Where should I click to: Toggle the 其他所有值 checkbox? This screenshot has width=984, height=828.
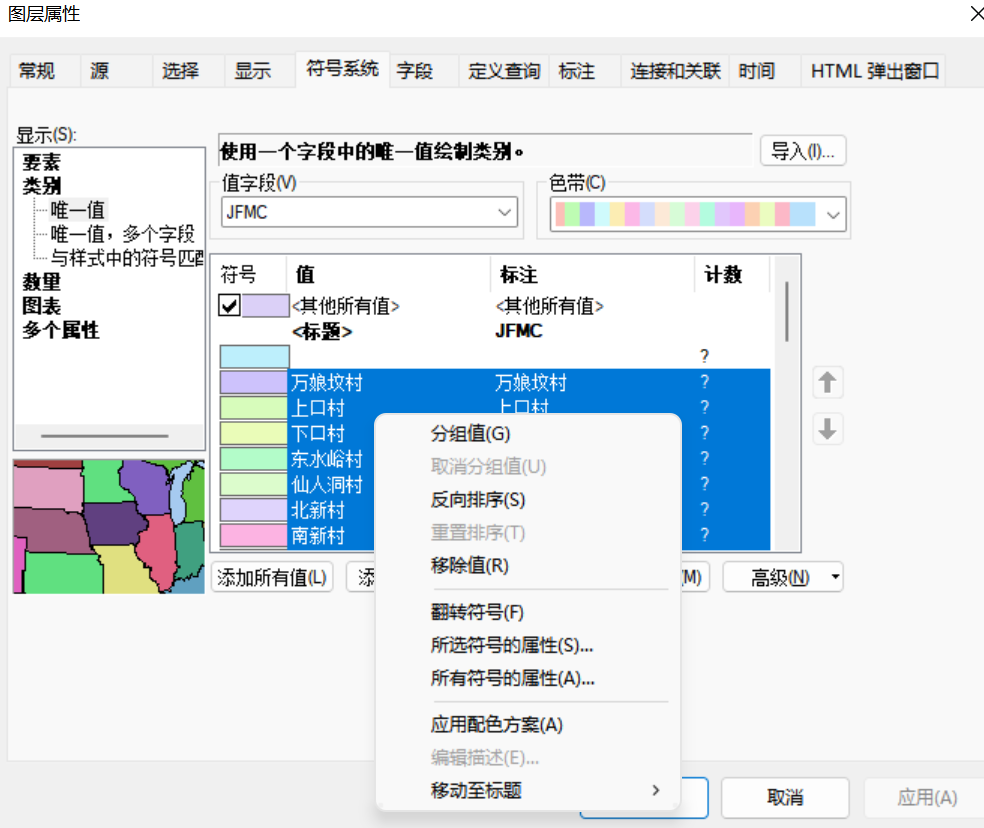pos(229,306)
